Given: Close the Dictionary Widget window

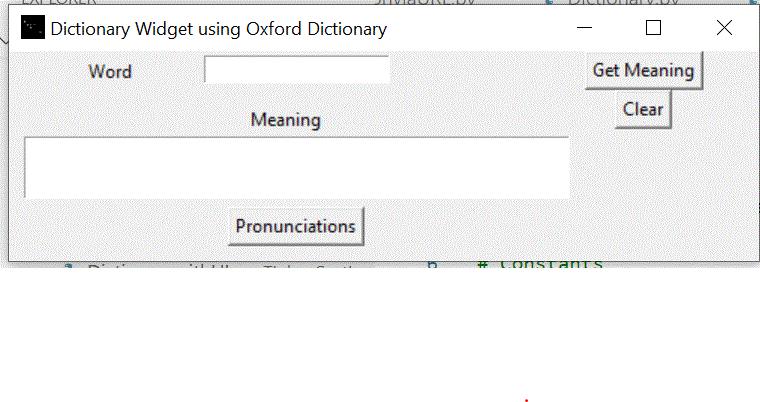Looking at the screenshot, I should tap(724, 28).
